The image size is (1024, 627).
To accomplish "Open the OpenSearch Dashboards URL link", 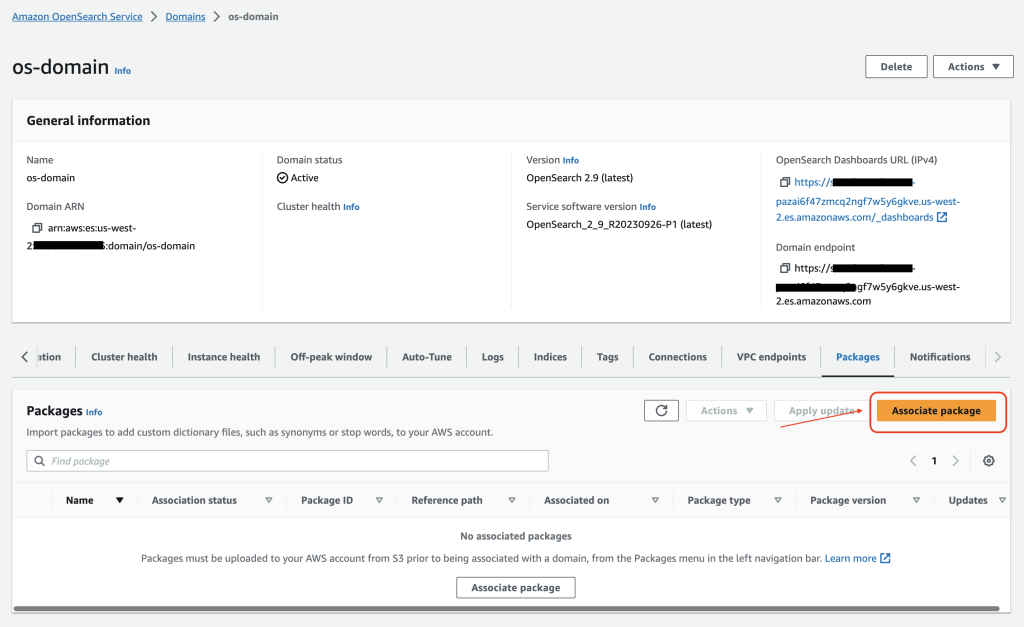I will (x=867, y=200).
